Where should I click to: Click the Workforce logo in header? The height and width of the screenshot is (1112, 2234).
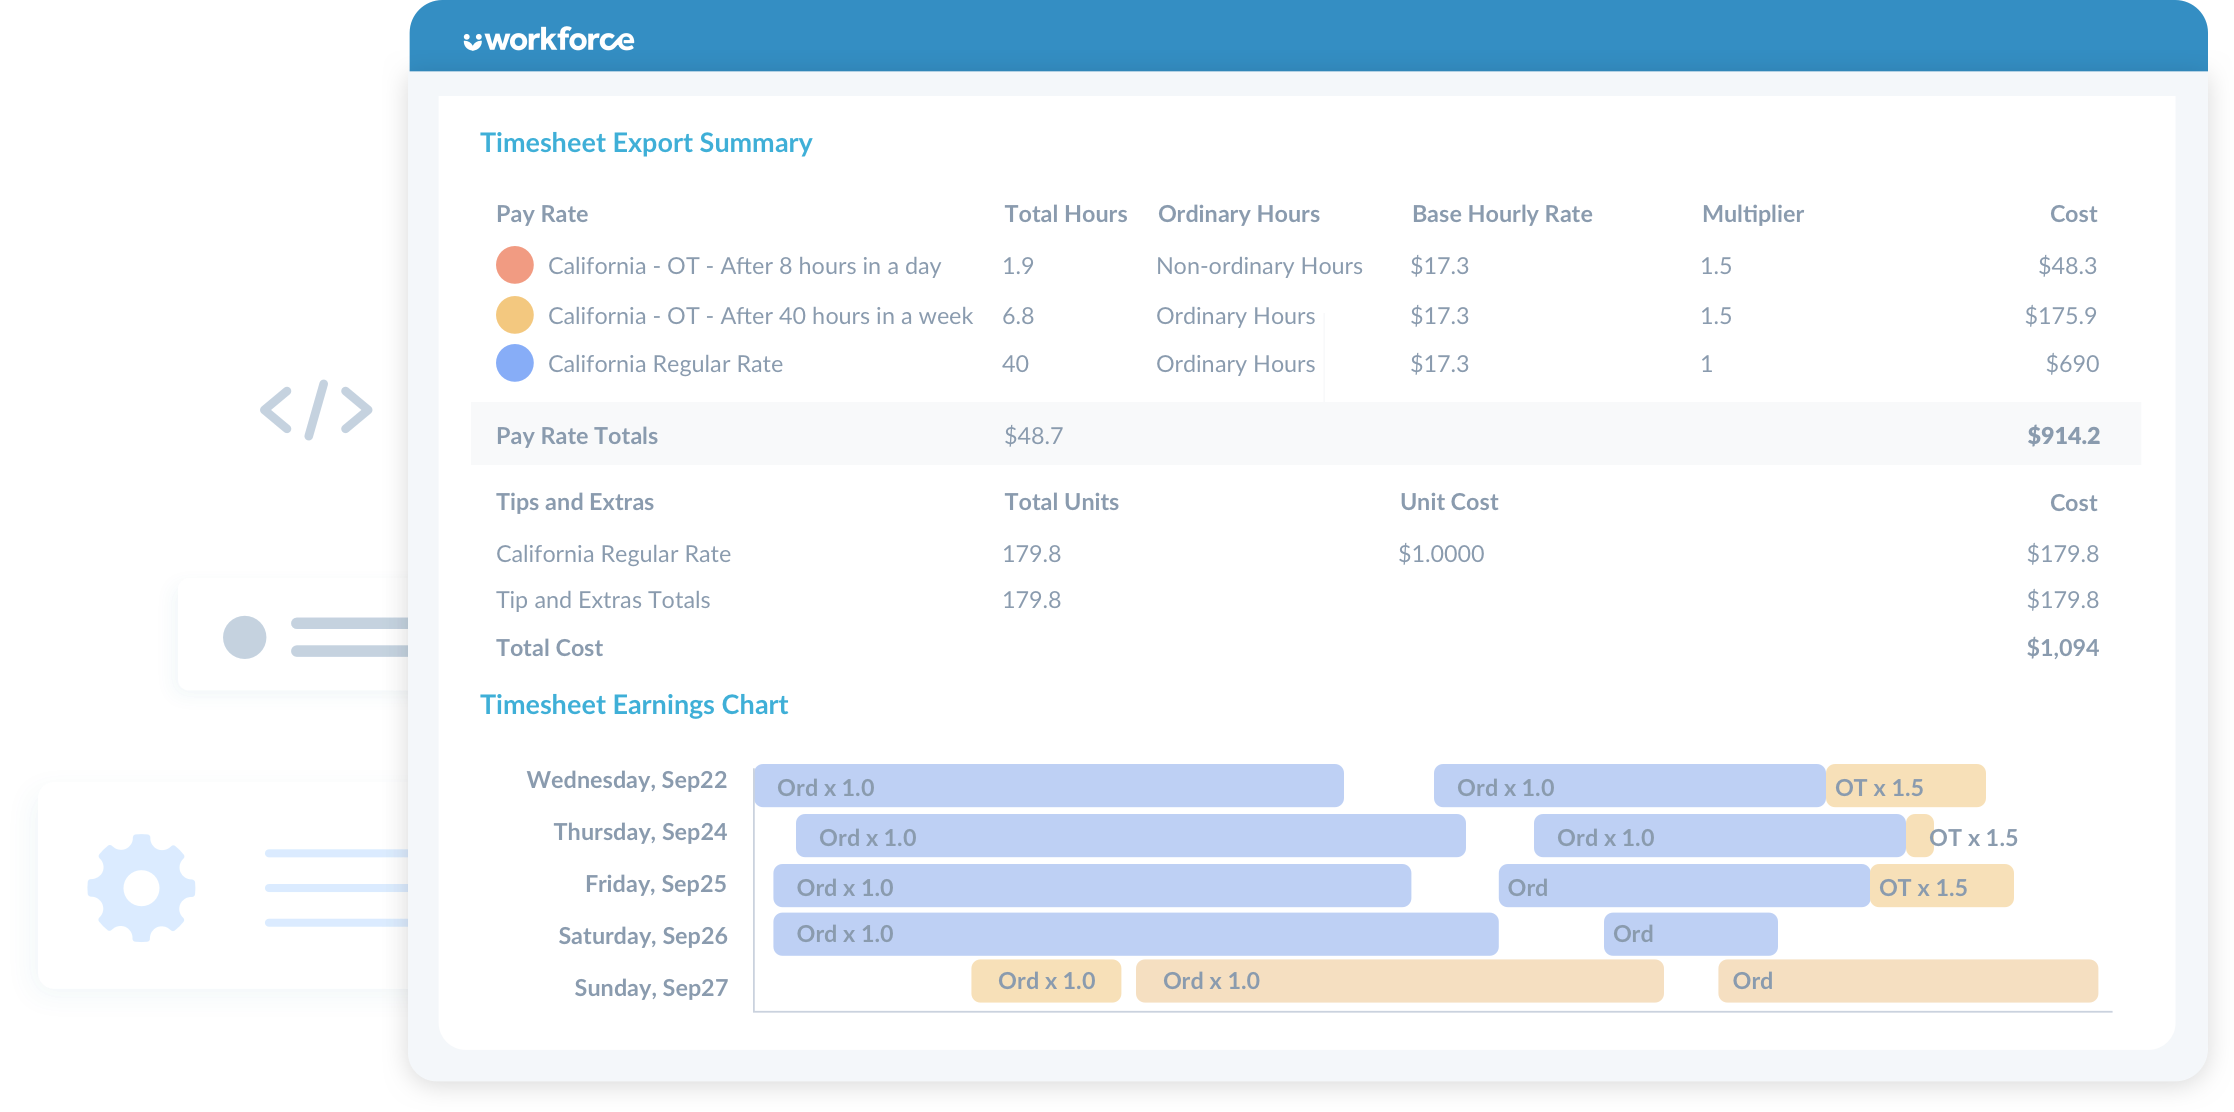(549, 40)
